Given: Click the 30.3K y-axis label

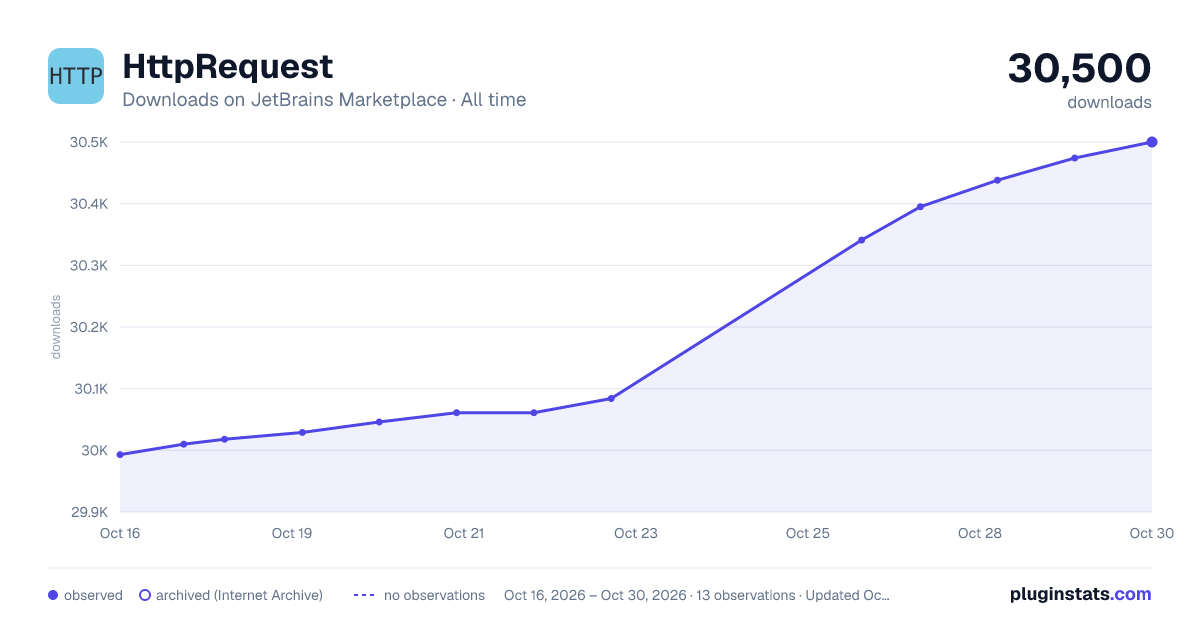Looking at the screenshot, I should pos(89,266).
